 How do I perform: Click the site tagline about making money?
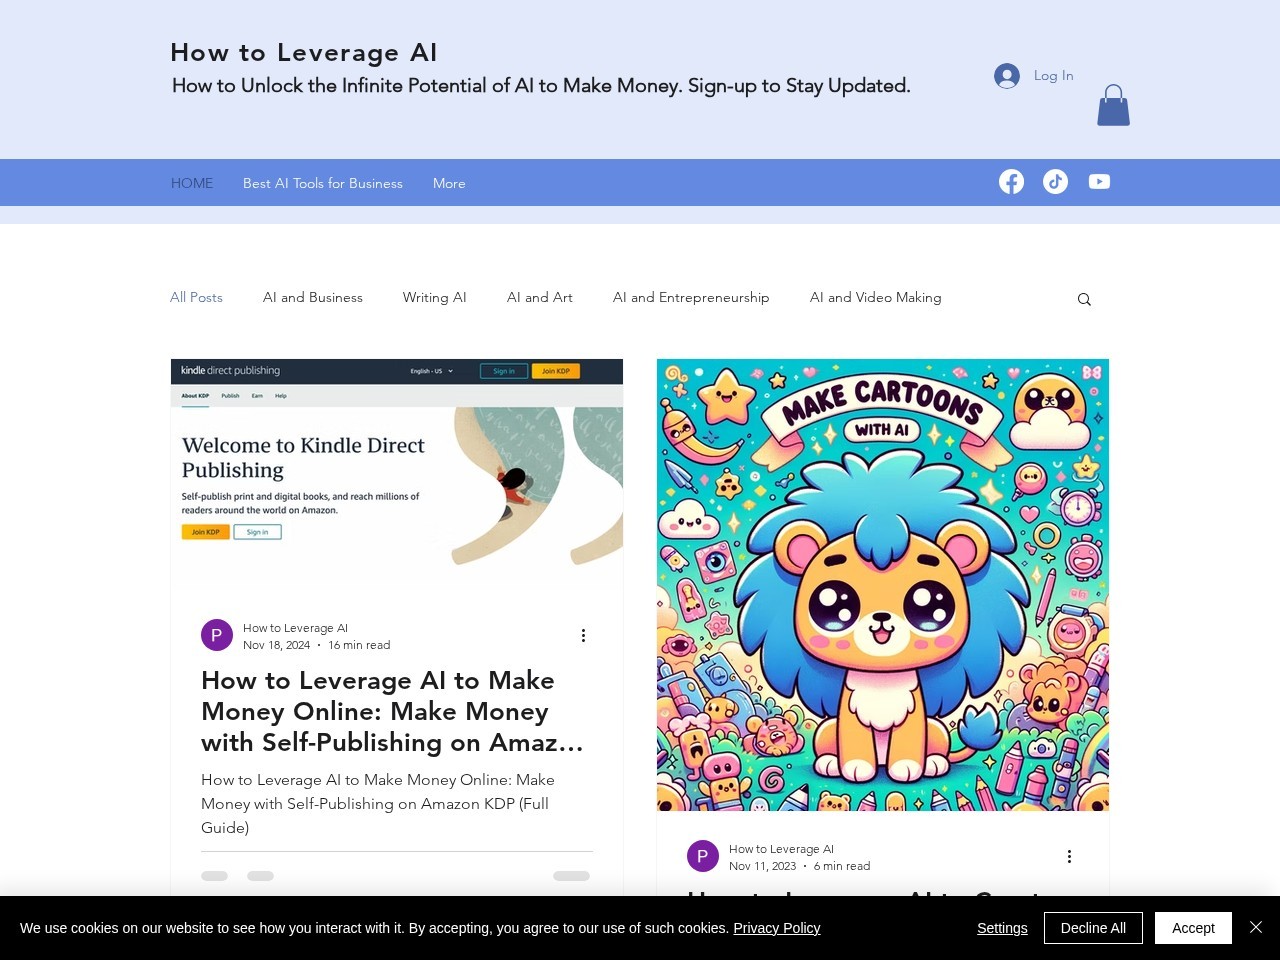pos(541,86)
